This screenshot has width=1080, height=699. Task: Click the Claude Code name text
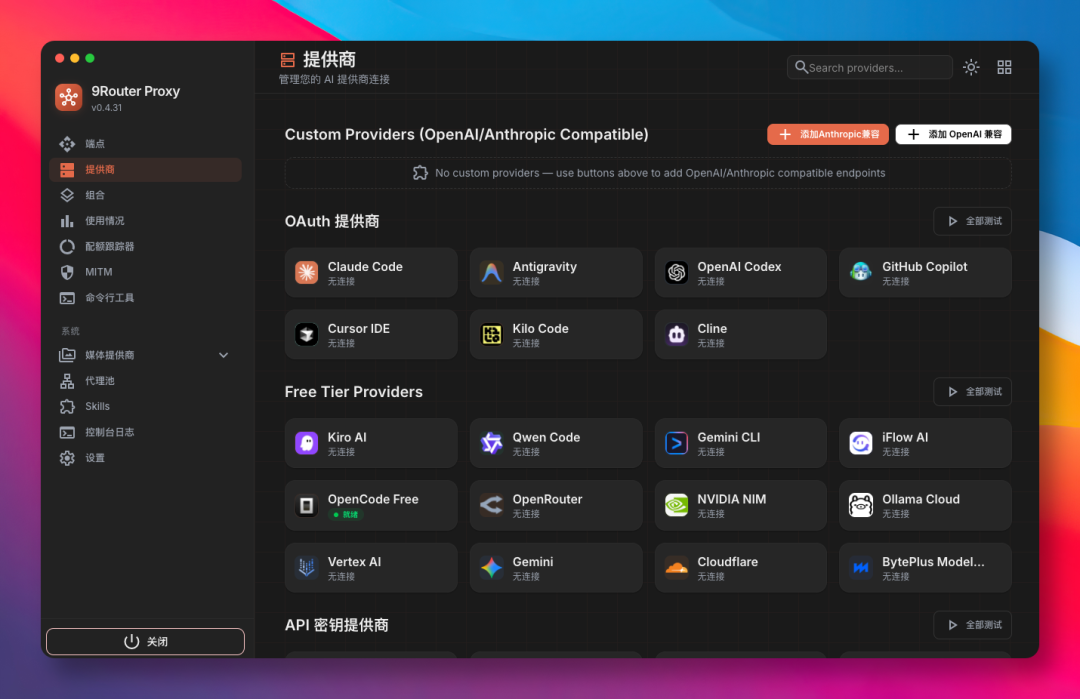click(x=365, y=267)
